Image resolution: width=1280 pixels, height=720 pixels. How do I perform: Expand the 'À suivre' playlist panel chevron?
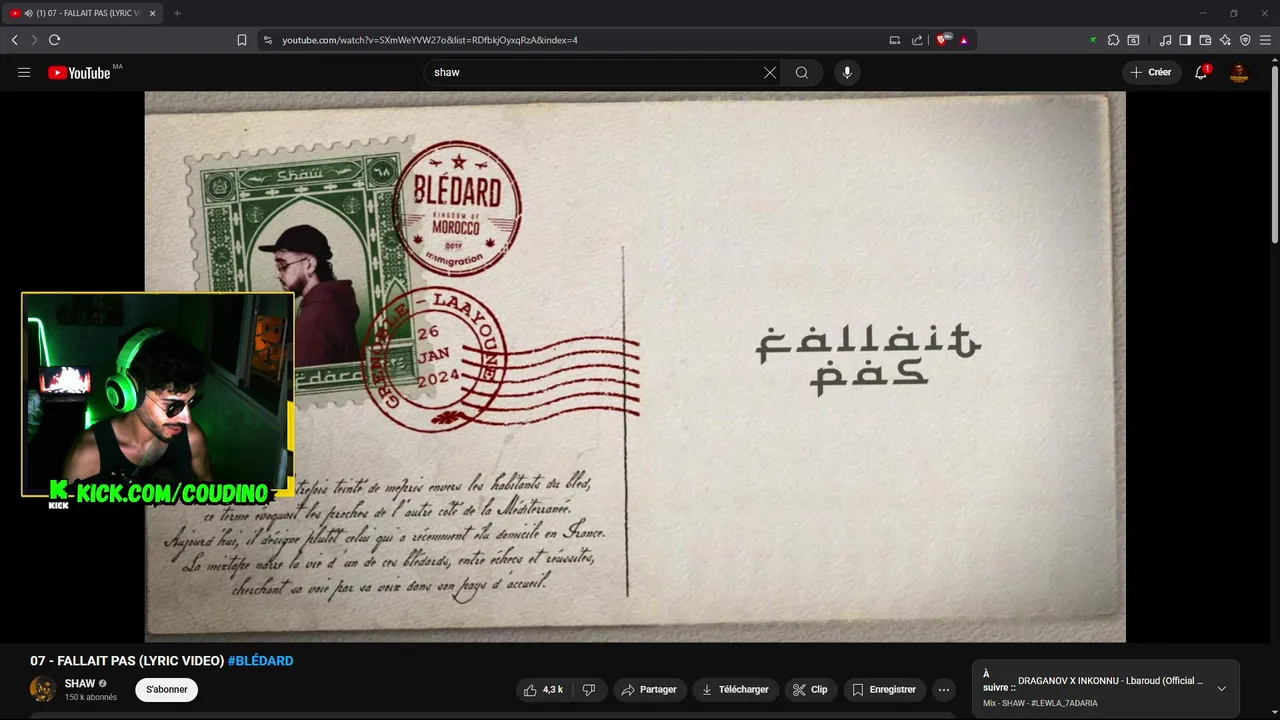1221,688
